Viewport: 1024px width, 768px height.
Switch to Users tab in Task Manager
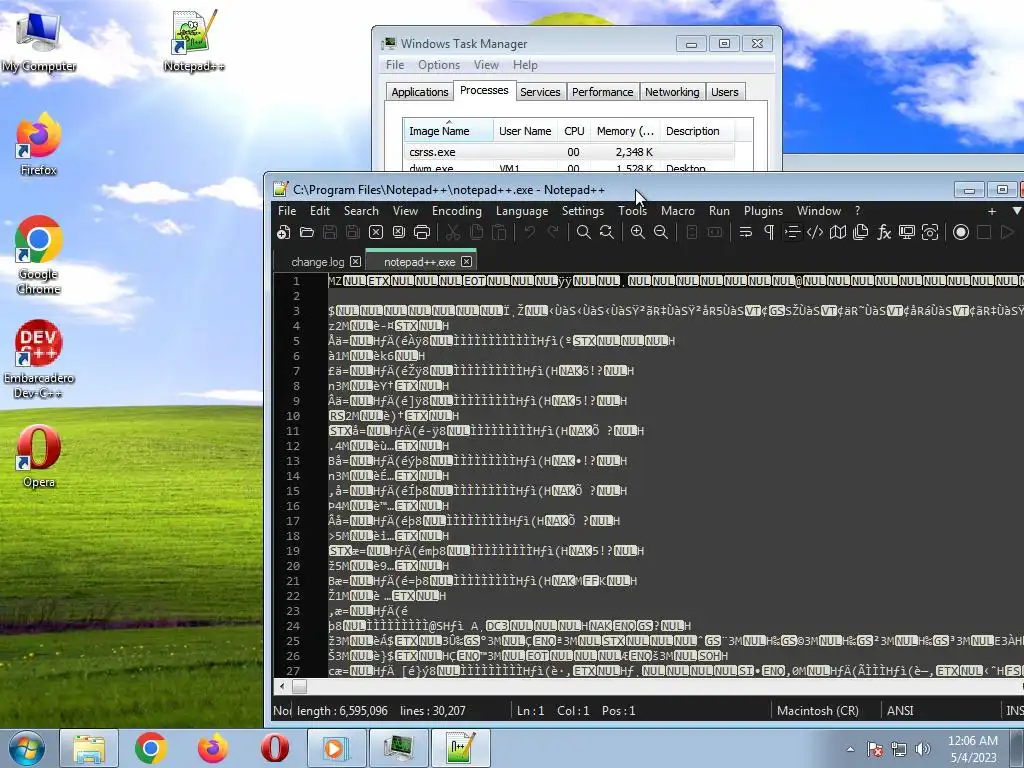tap(724, 92)
